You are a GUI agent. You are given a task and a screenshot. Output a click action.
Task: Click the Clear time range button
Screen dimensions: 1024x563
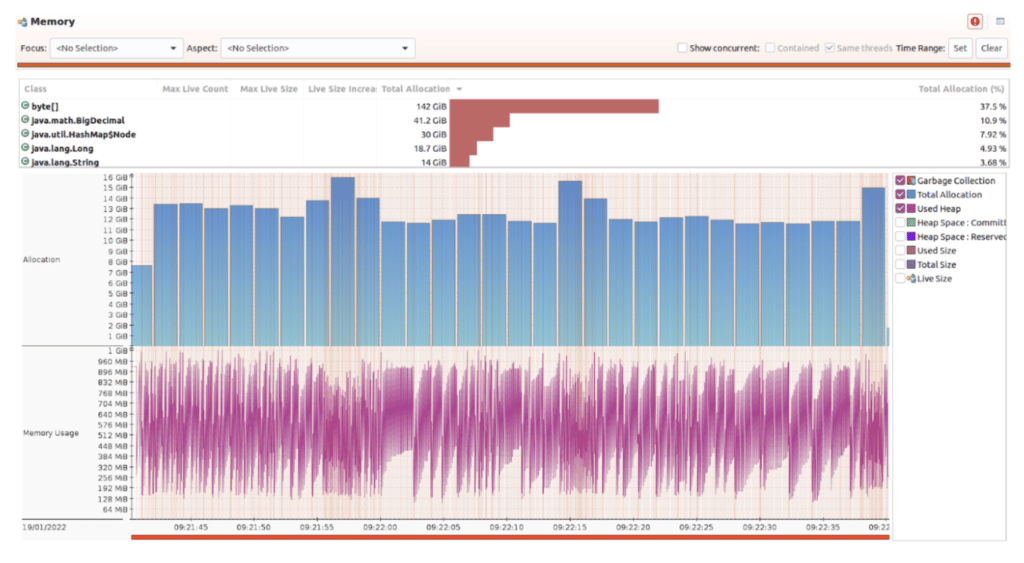991,48
